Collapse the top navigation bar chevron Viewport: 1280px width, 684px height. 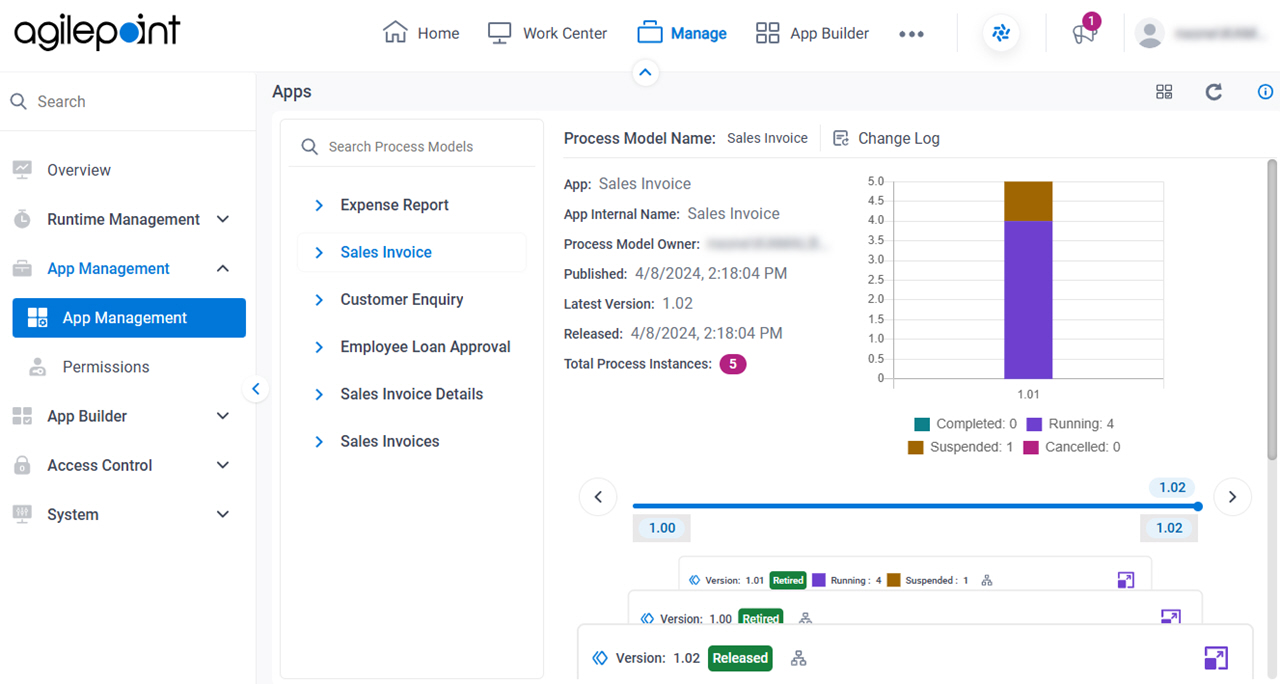[645, 72]
